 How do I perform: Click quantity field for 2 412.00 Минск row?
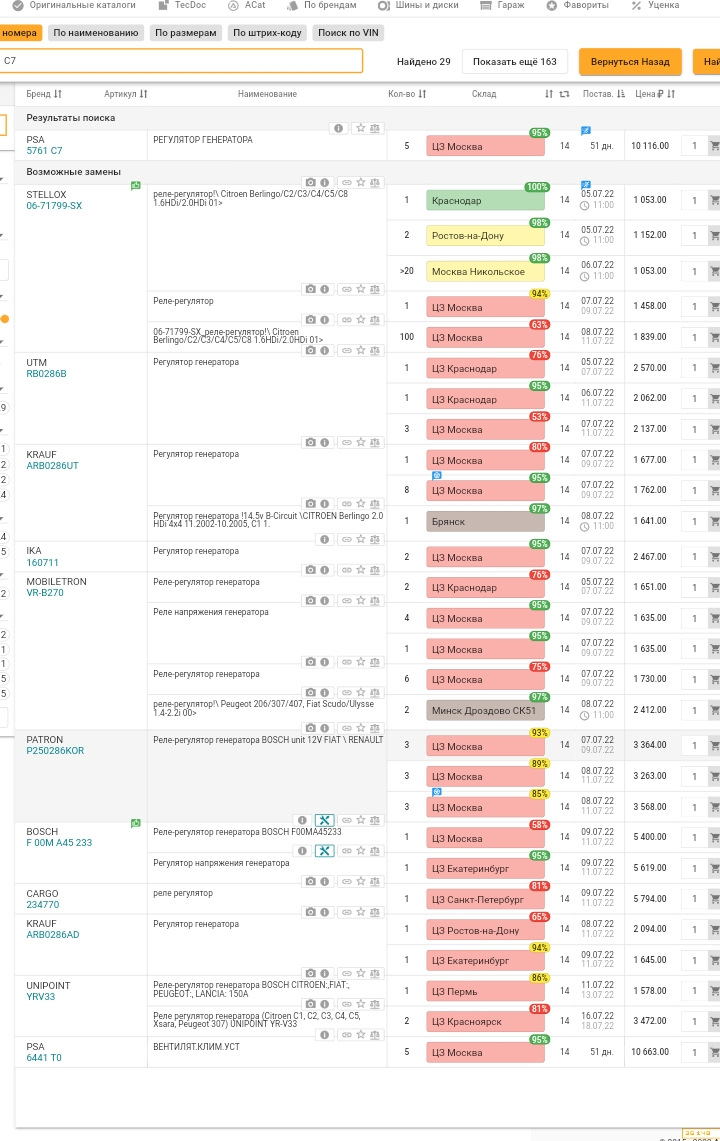click(694, 710)
